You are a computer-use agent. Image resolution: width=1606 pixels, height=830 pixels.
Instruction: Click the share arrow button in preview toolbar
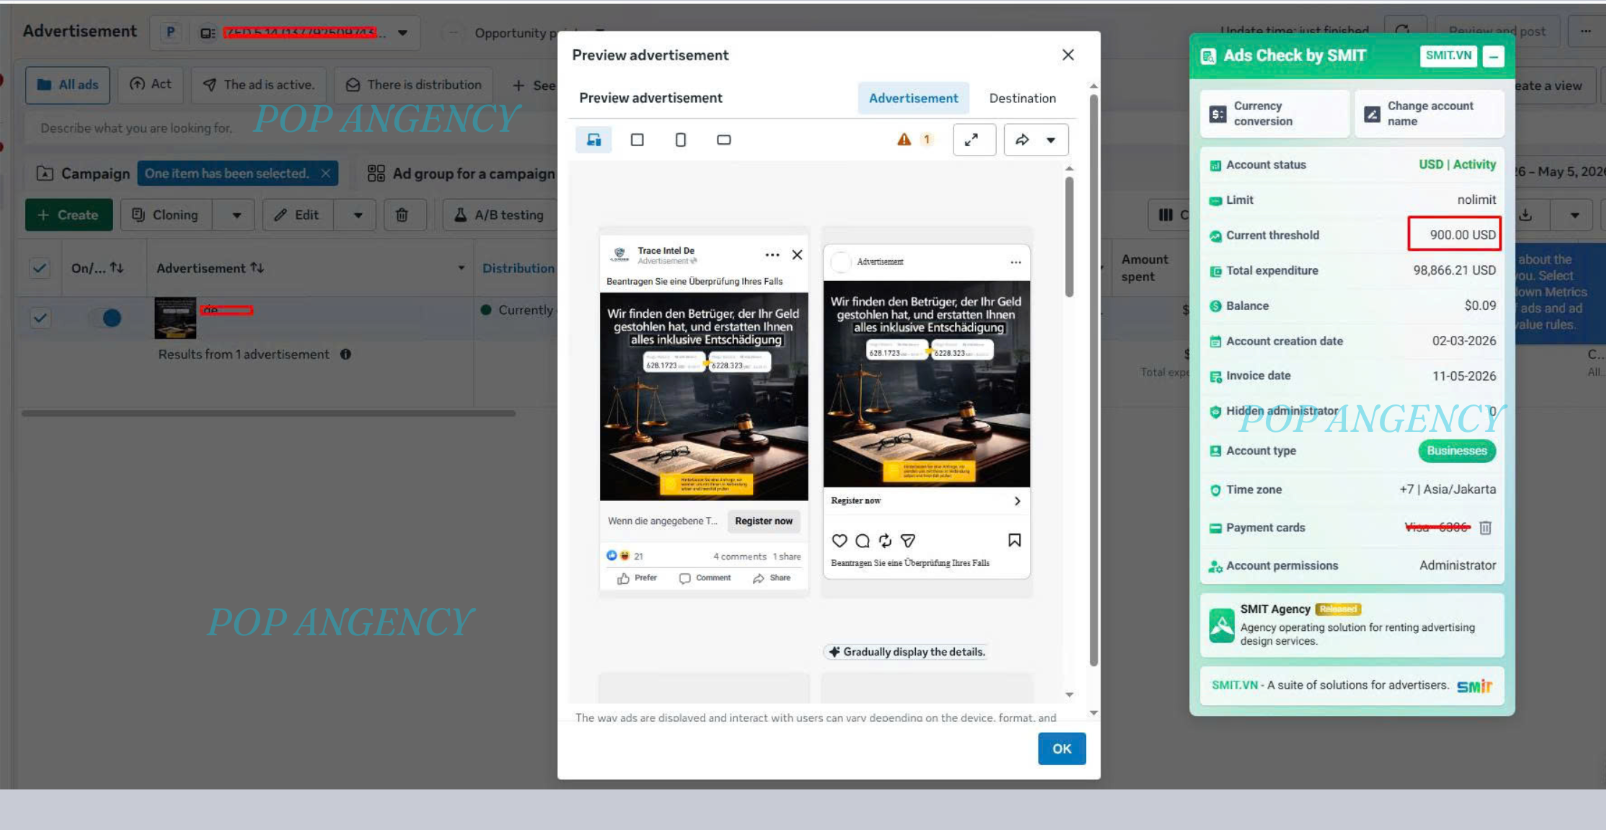pyautogui.click(x=1022, y=140)
